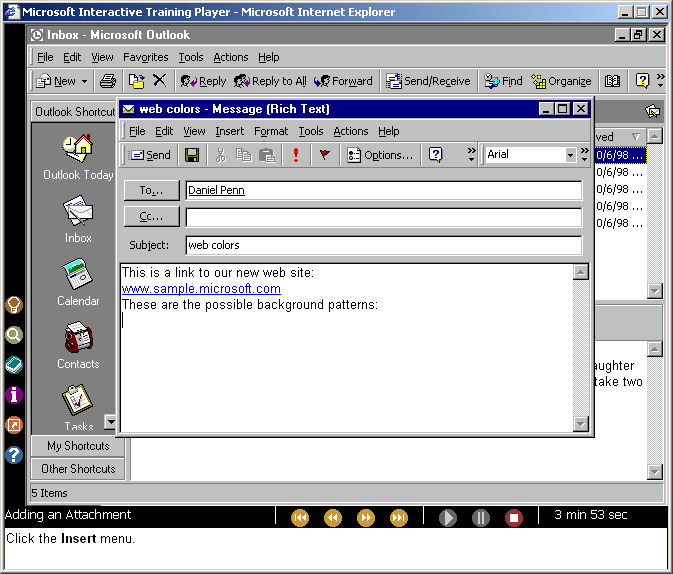Click training player lightbulb icon
This screenshot has height=574, width=673.
click(14, 305)
